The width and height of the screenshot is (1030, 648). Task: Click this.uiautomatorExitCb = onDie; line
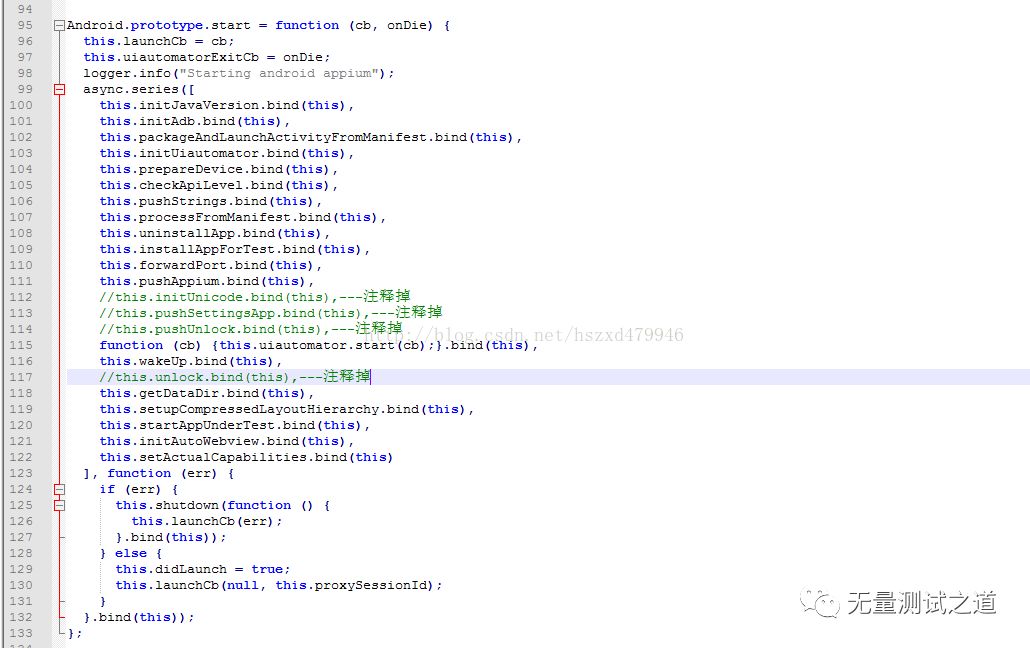coord(206,57)
